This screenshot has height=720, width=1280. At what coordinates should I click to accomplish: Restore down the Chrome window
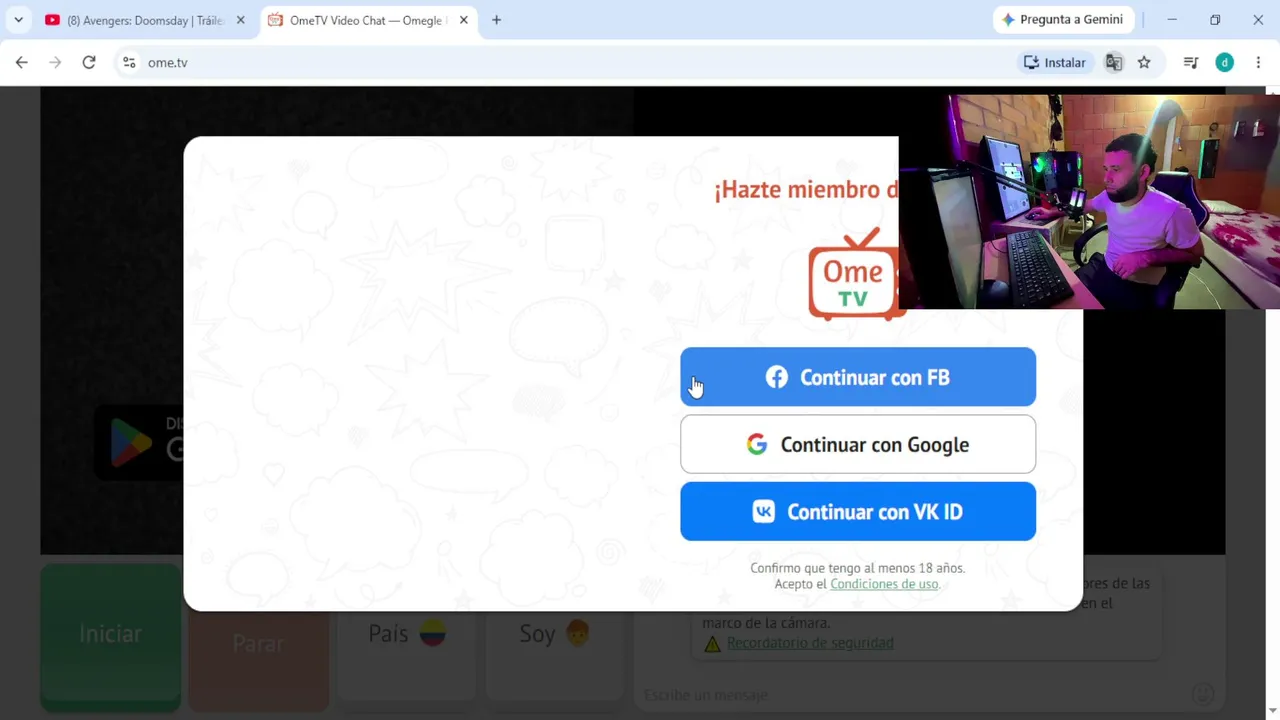[1215, 20]
